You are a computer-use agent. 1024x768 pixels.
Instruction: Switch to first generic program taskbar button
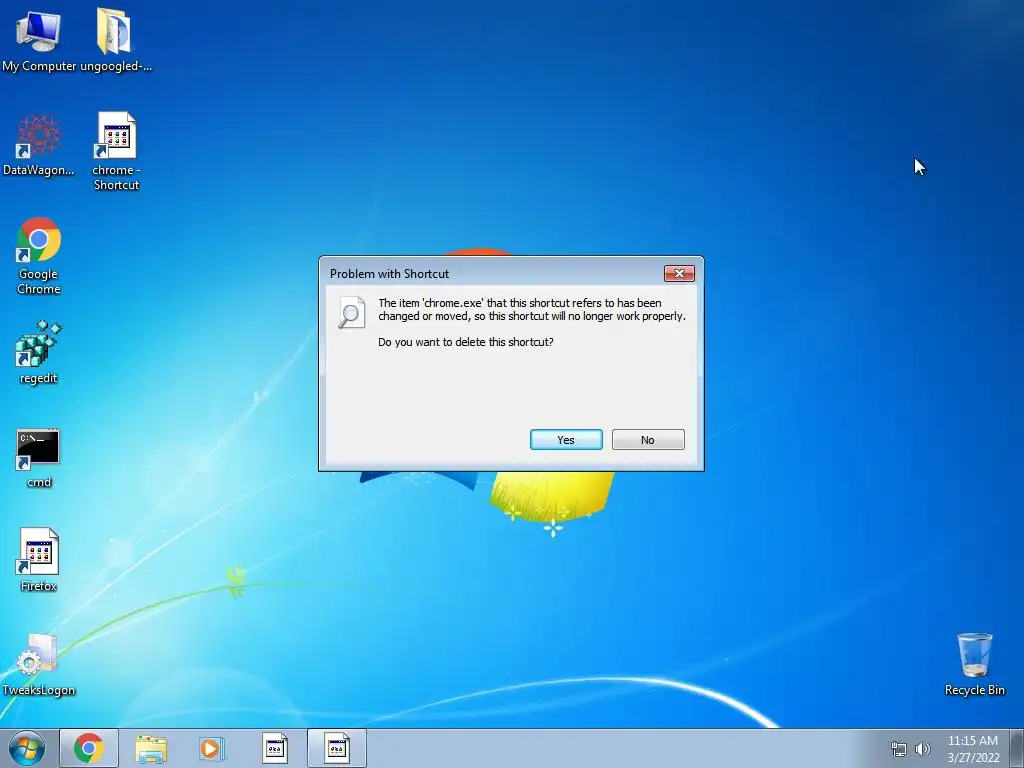coord(275,748)
